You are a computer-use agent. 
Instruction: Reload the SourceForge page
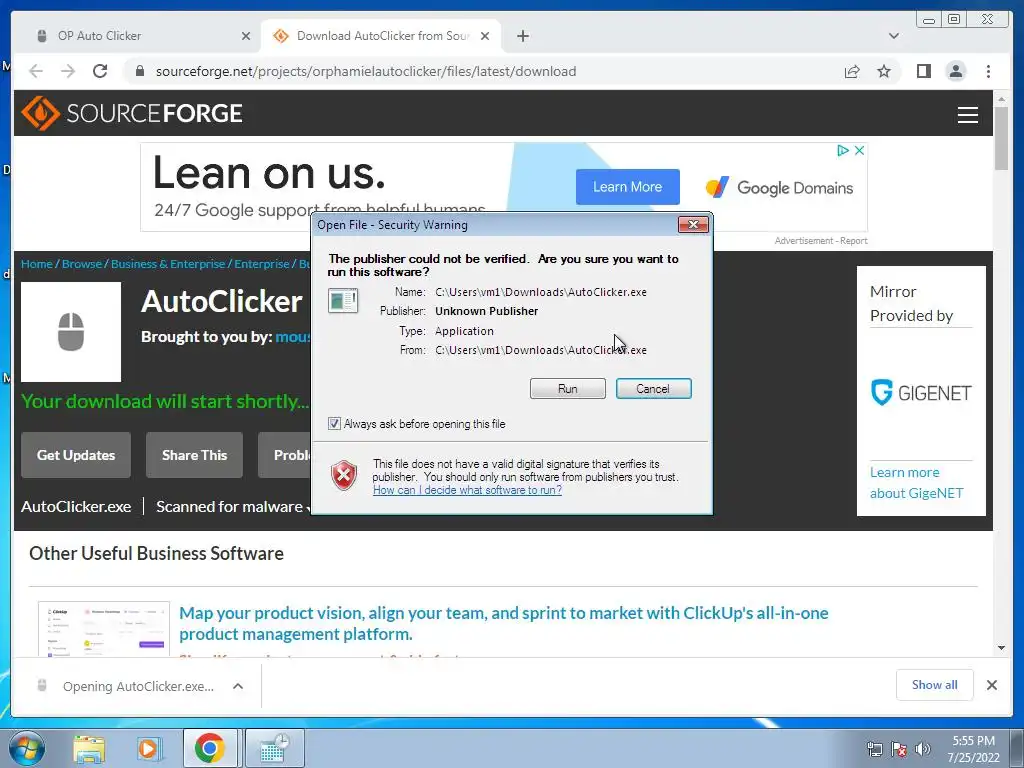[100, 71]
